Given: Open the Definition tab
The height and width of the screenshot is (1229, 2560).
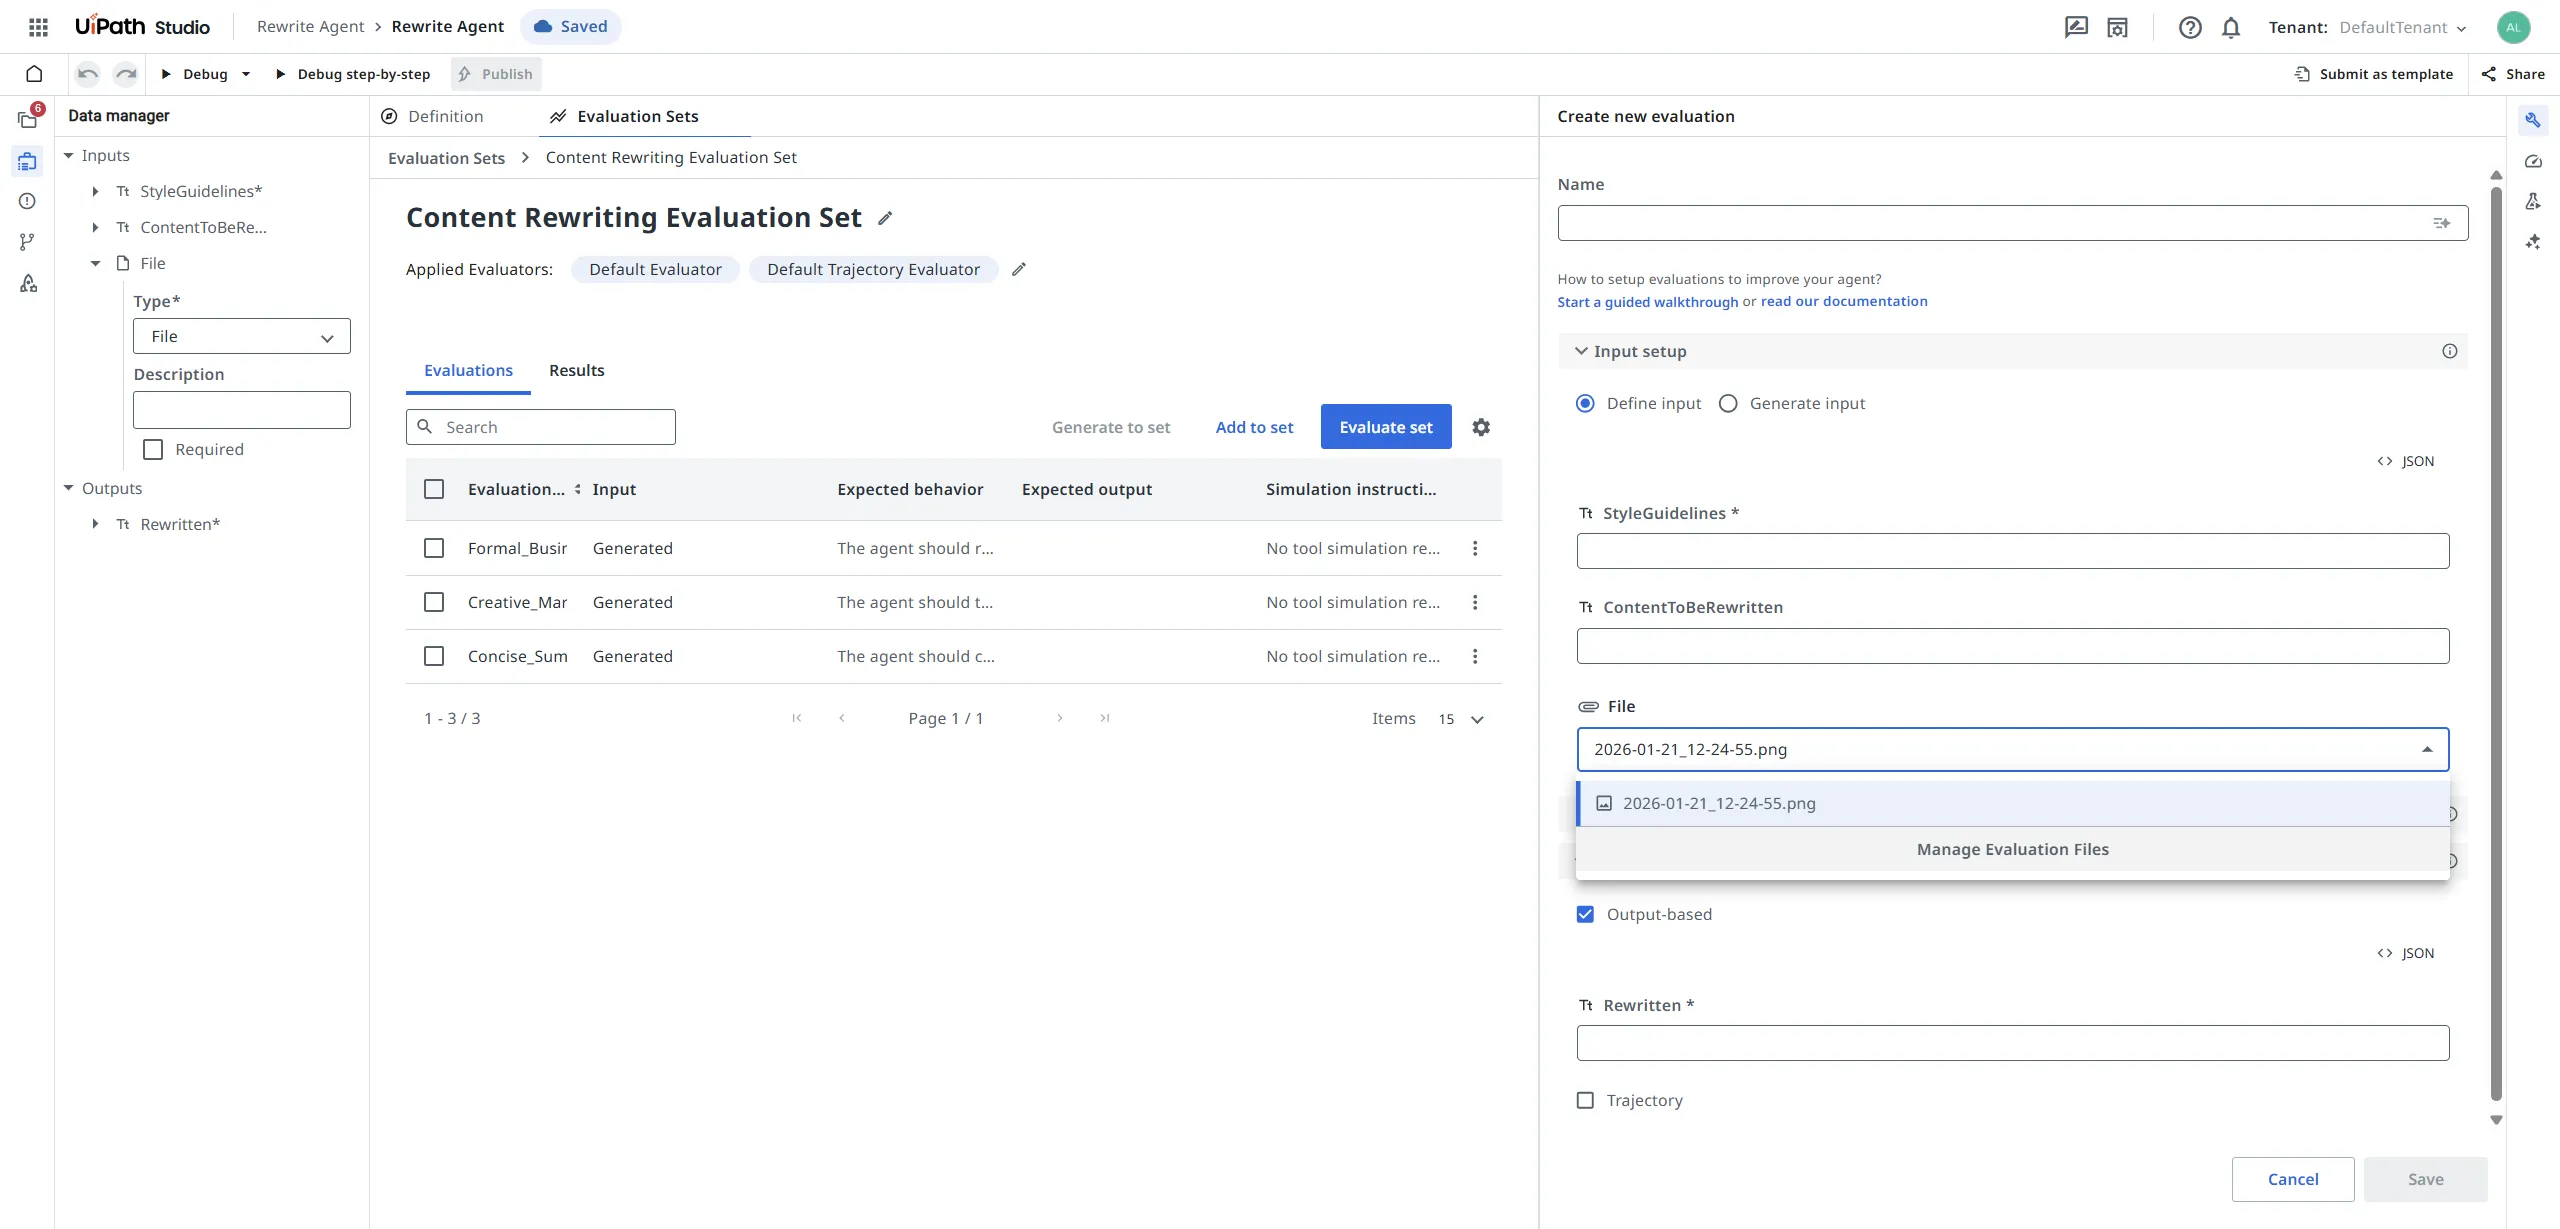Looking at the screenshot, I should pos(445,116).
